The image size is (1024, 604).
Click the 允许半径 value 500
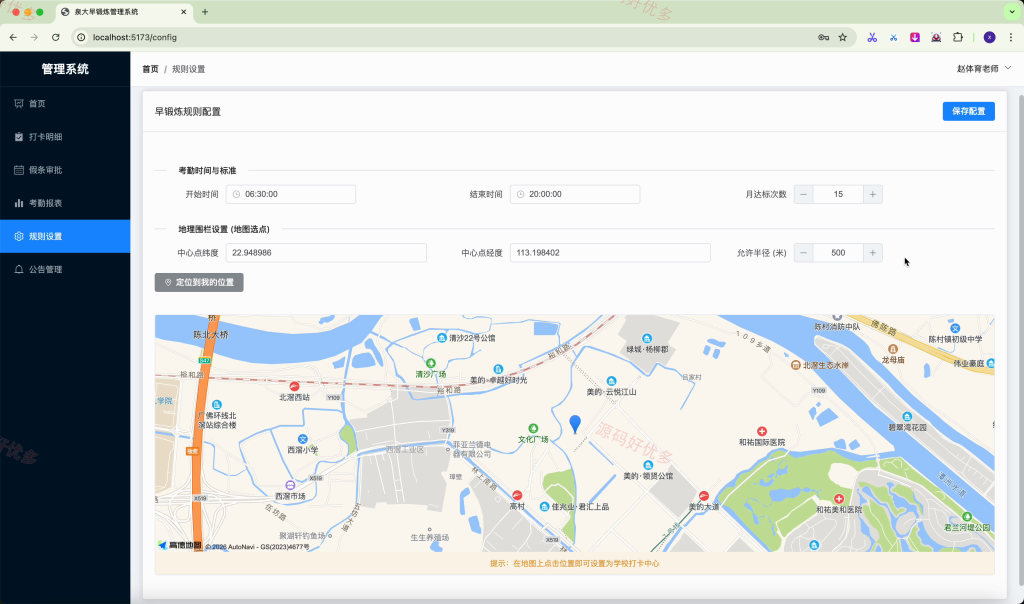[x=838, y=253]
